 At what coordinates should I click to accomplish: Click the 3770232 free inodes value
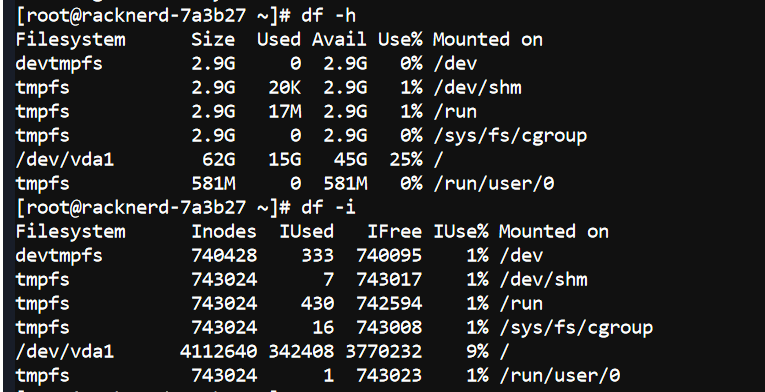tap(384, 351)
